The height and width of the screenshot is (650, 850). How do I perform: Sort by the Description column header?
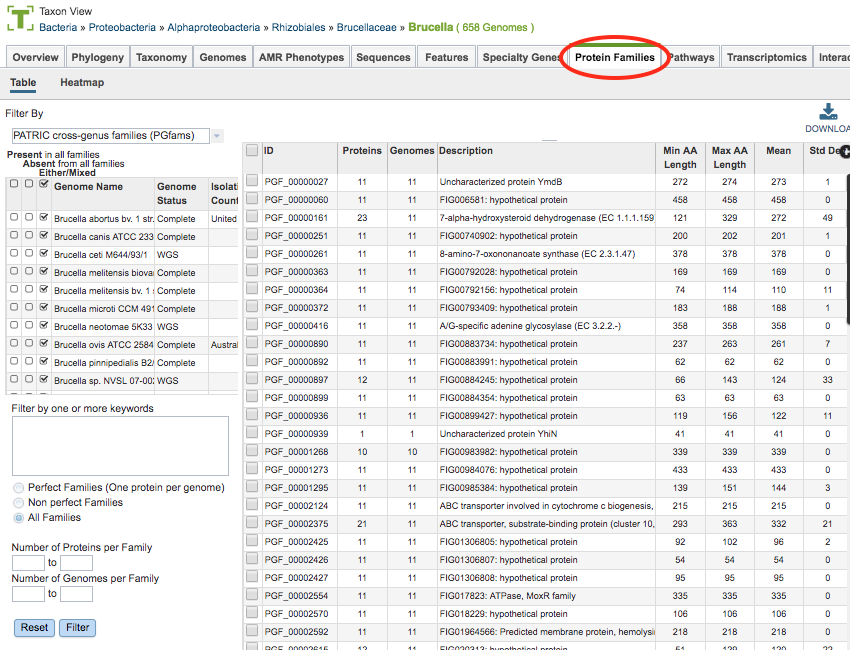546,158
